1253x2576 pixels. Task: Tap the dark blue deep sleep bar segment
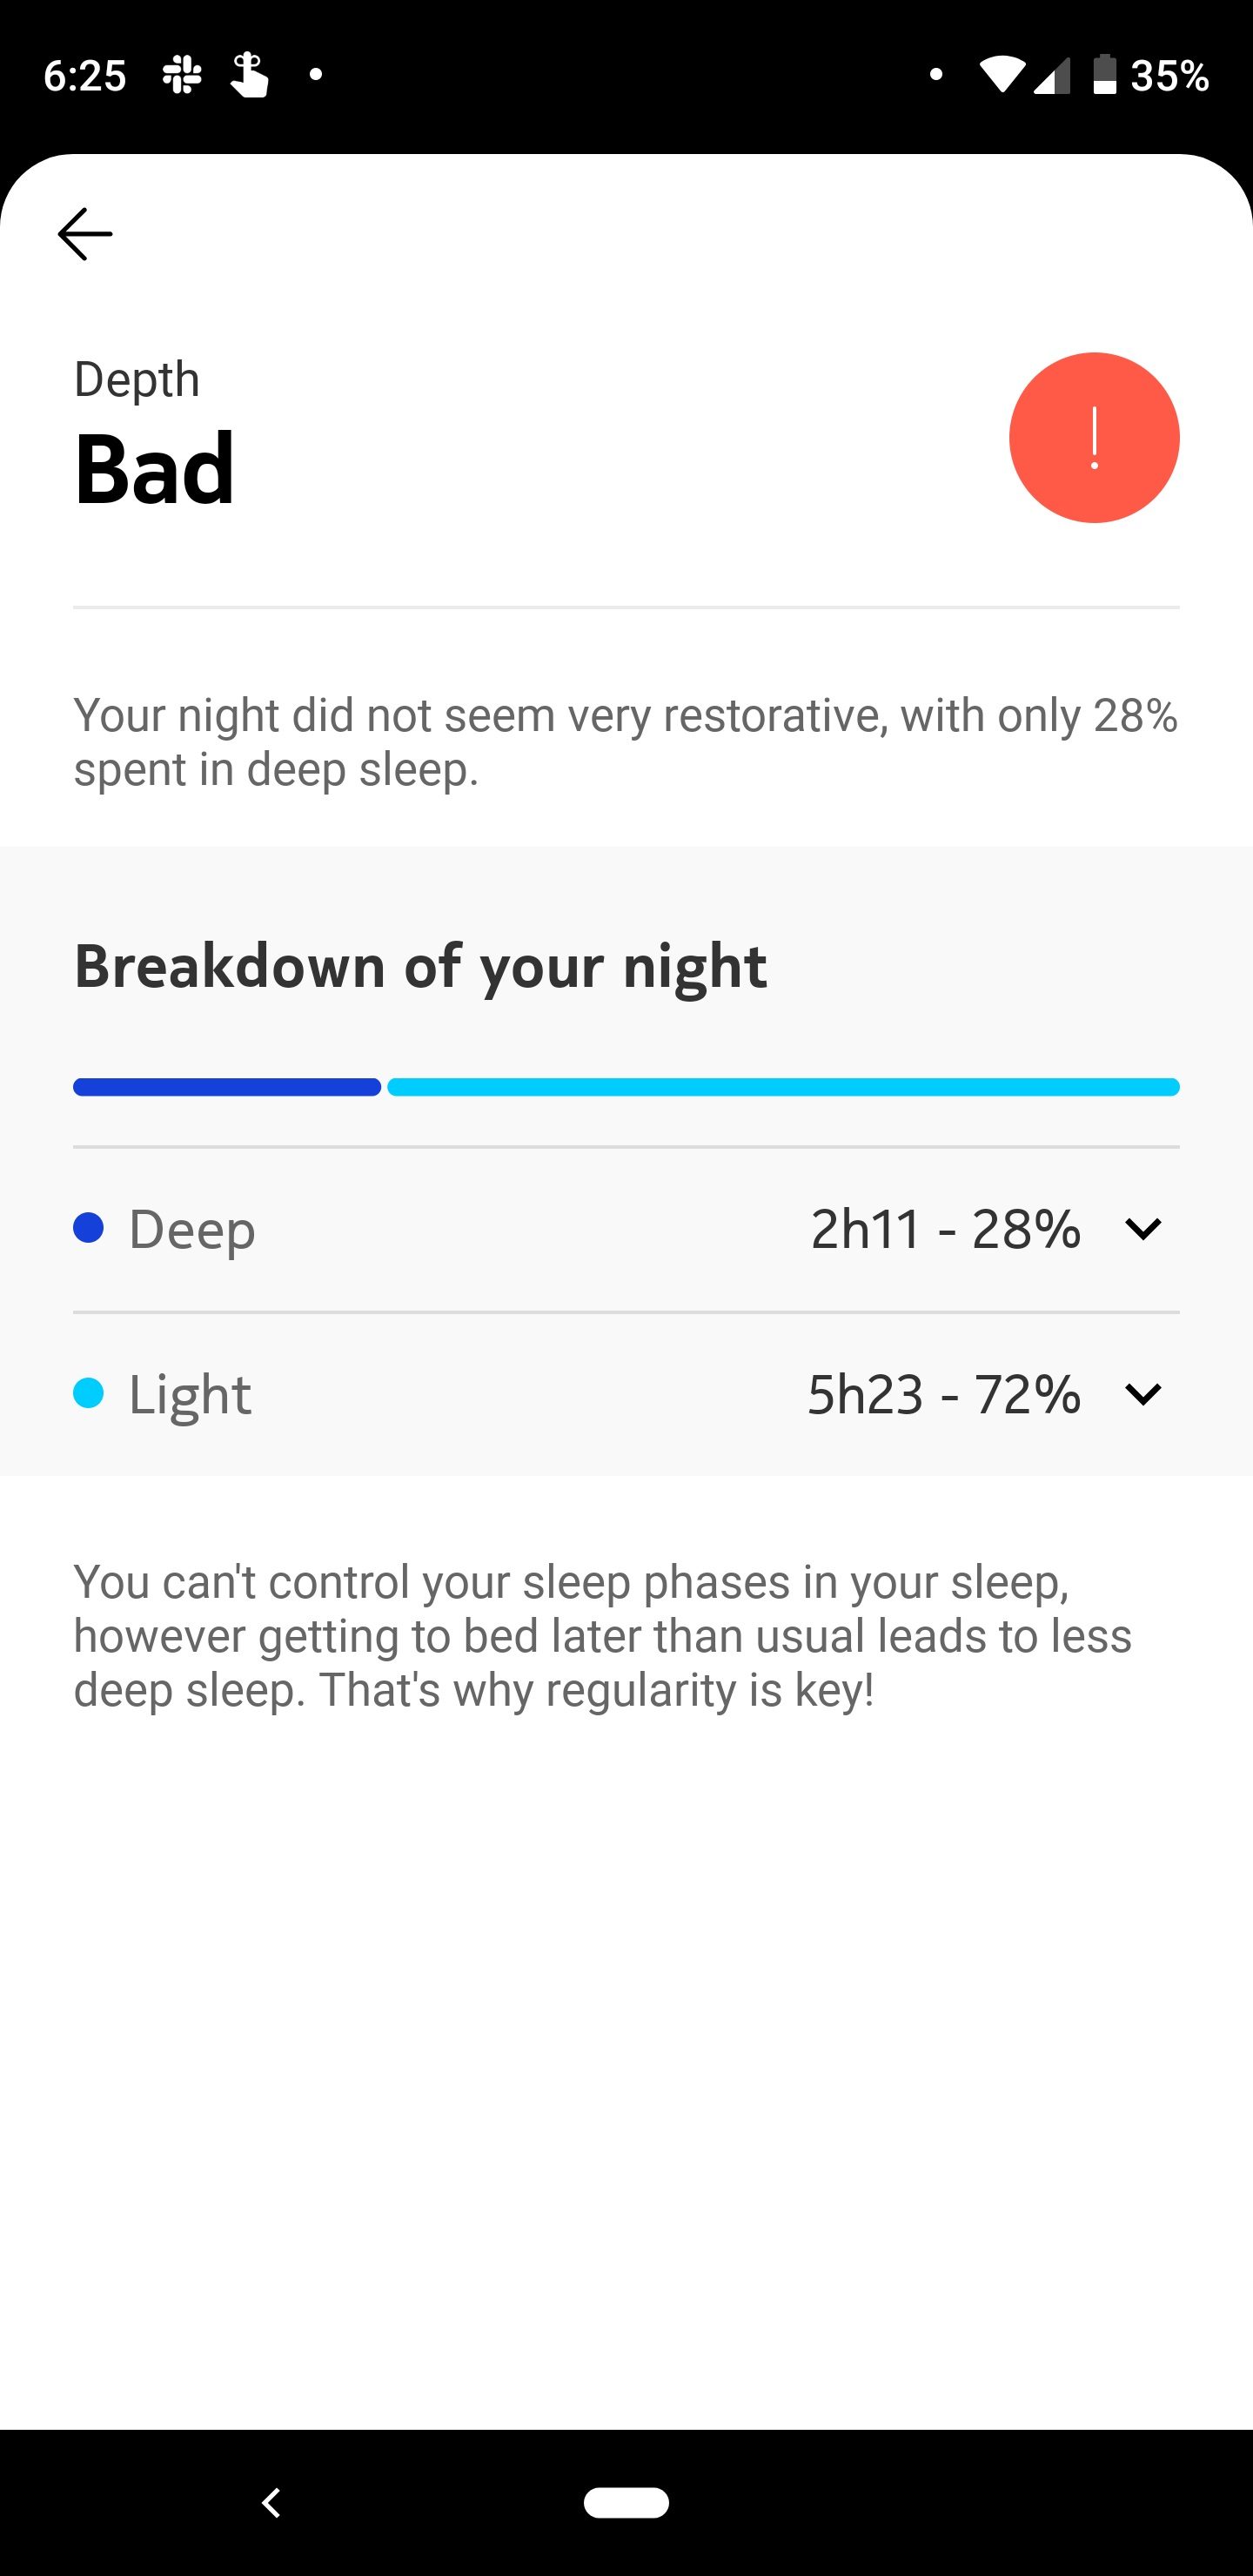click(x=227, y=1087)
